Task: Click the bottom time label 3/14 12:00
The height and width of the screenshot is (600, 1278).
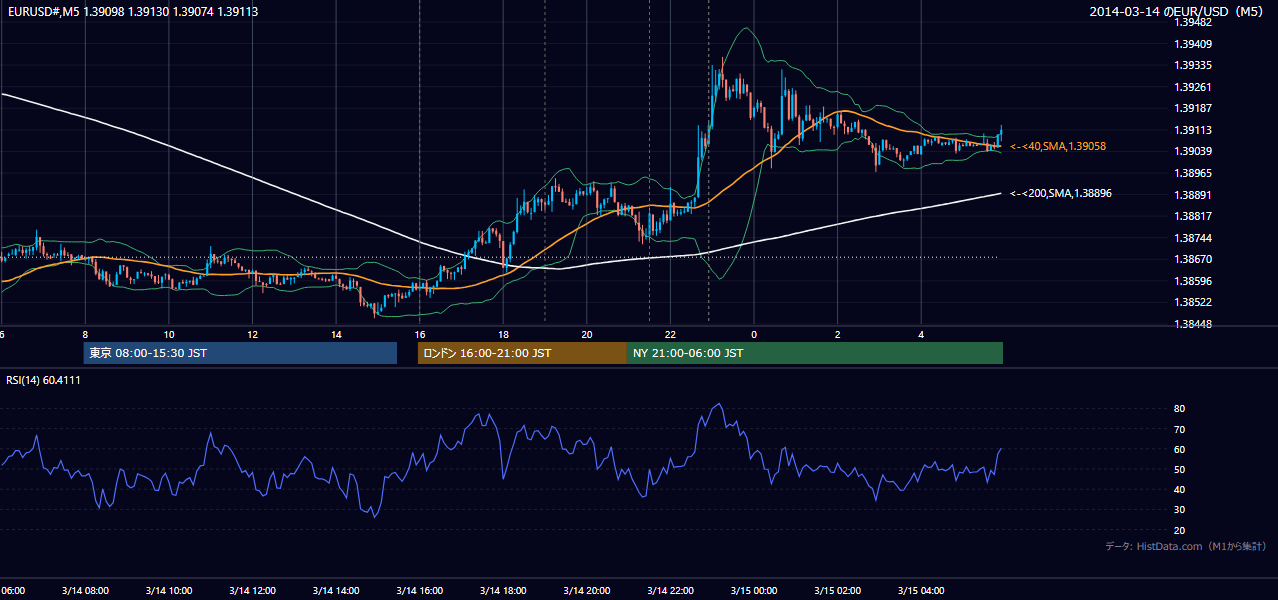Action: pyautogui.click(x=252, y=591)
